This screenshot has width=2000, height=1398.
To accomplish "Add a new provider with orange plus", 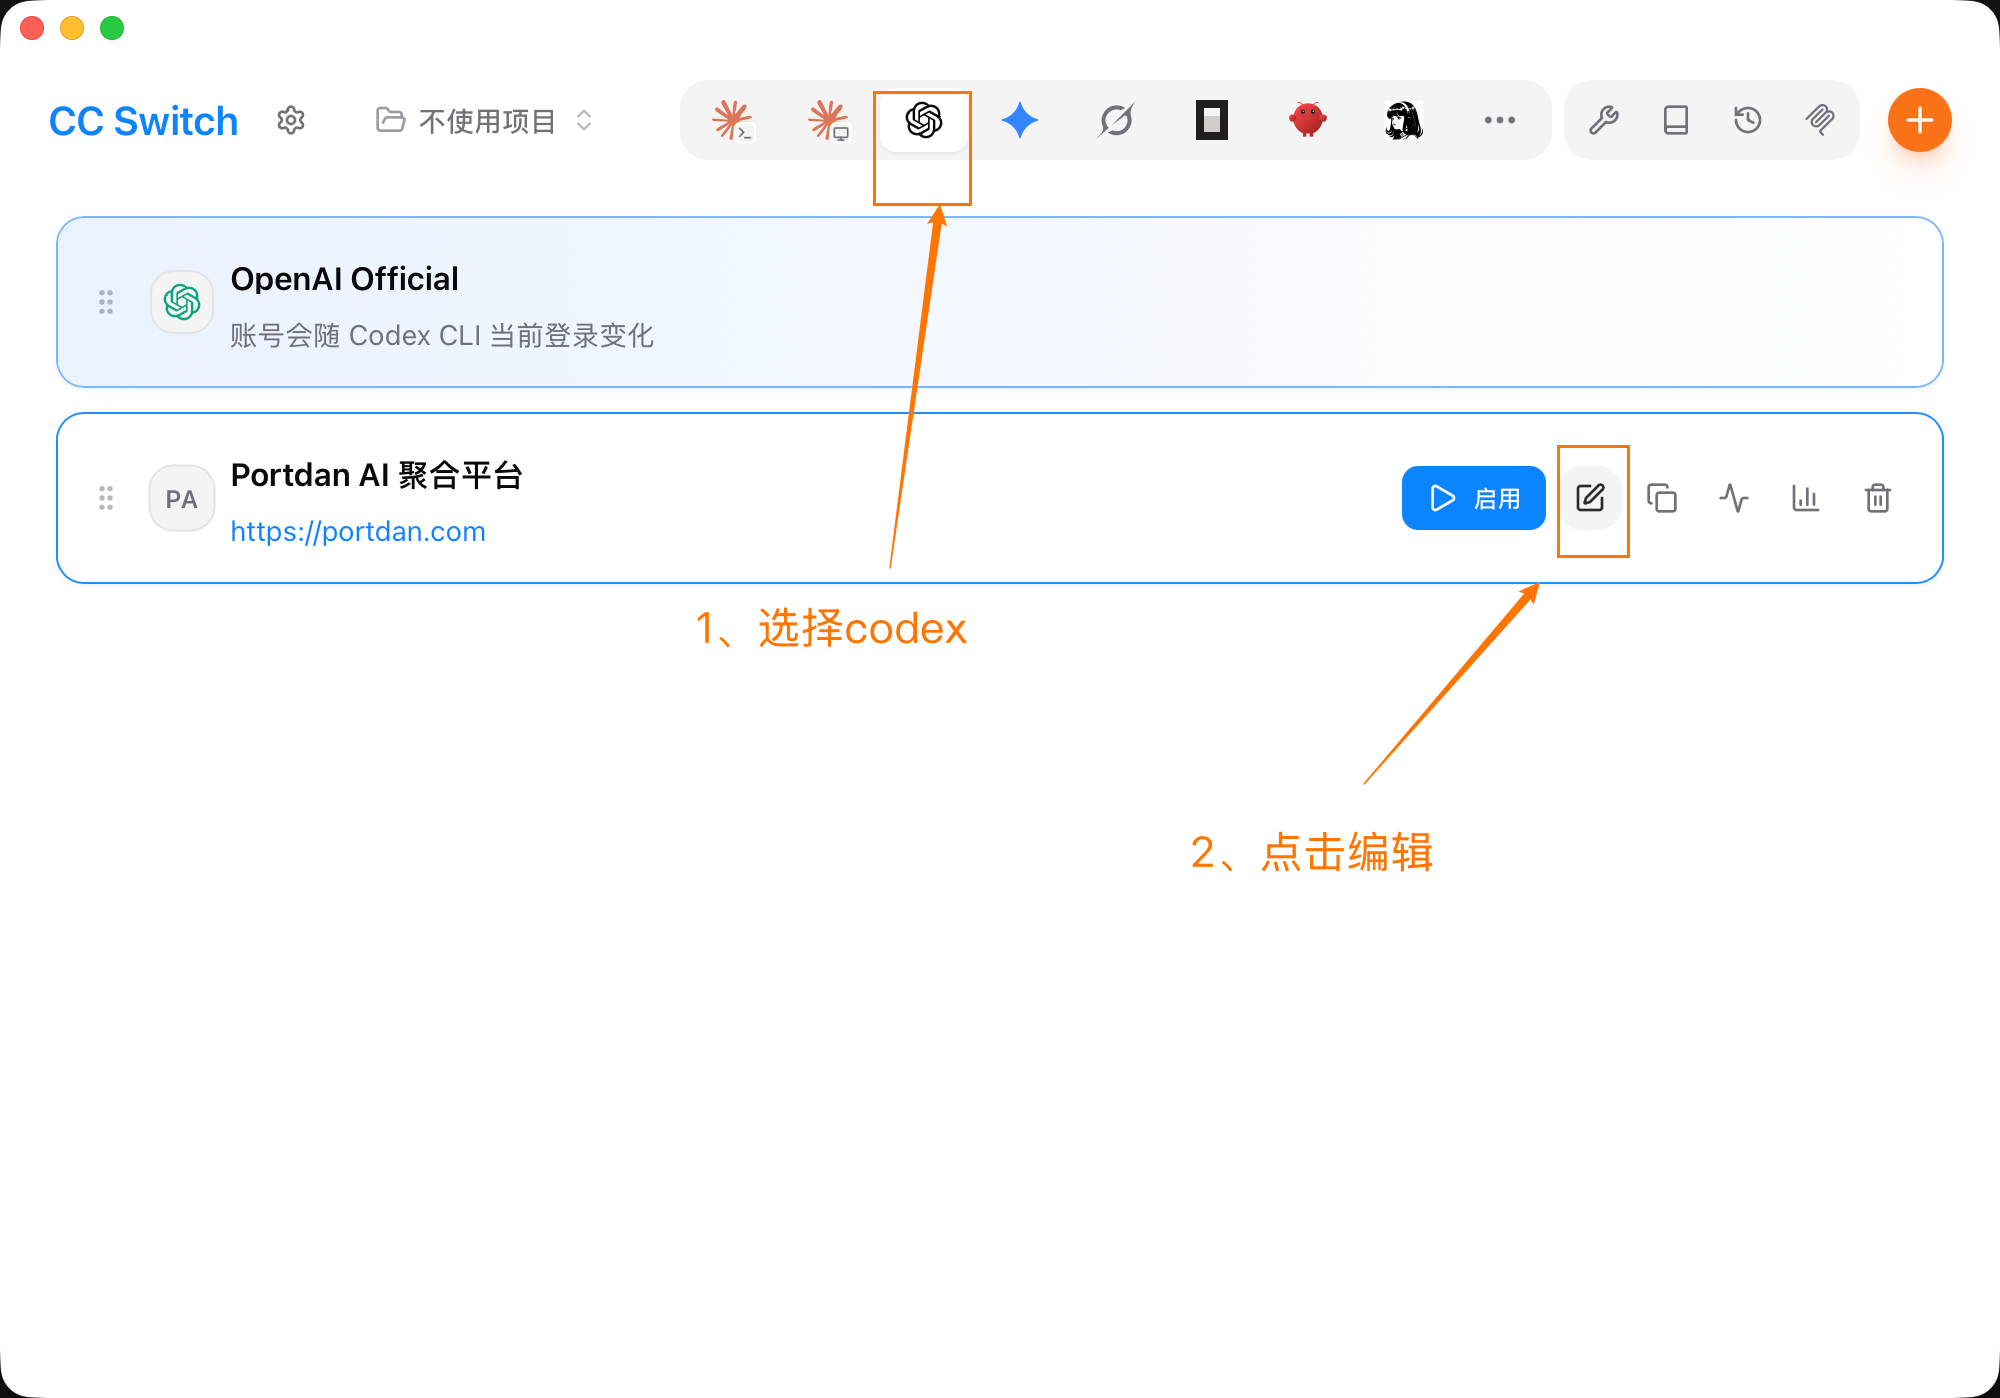I will click(1920, 120).
